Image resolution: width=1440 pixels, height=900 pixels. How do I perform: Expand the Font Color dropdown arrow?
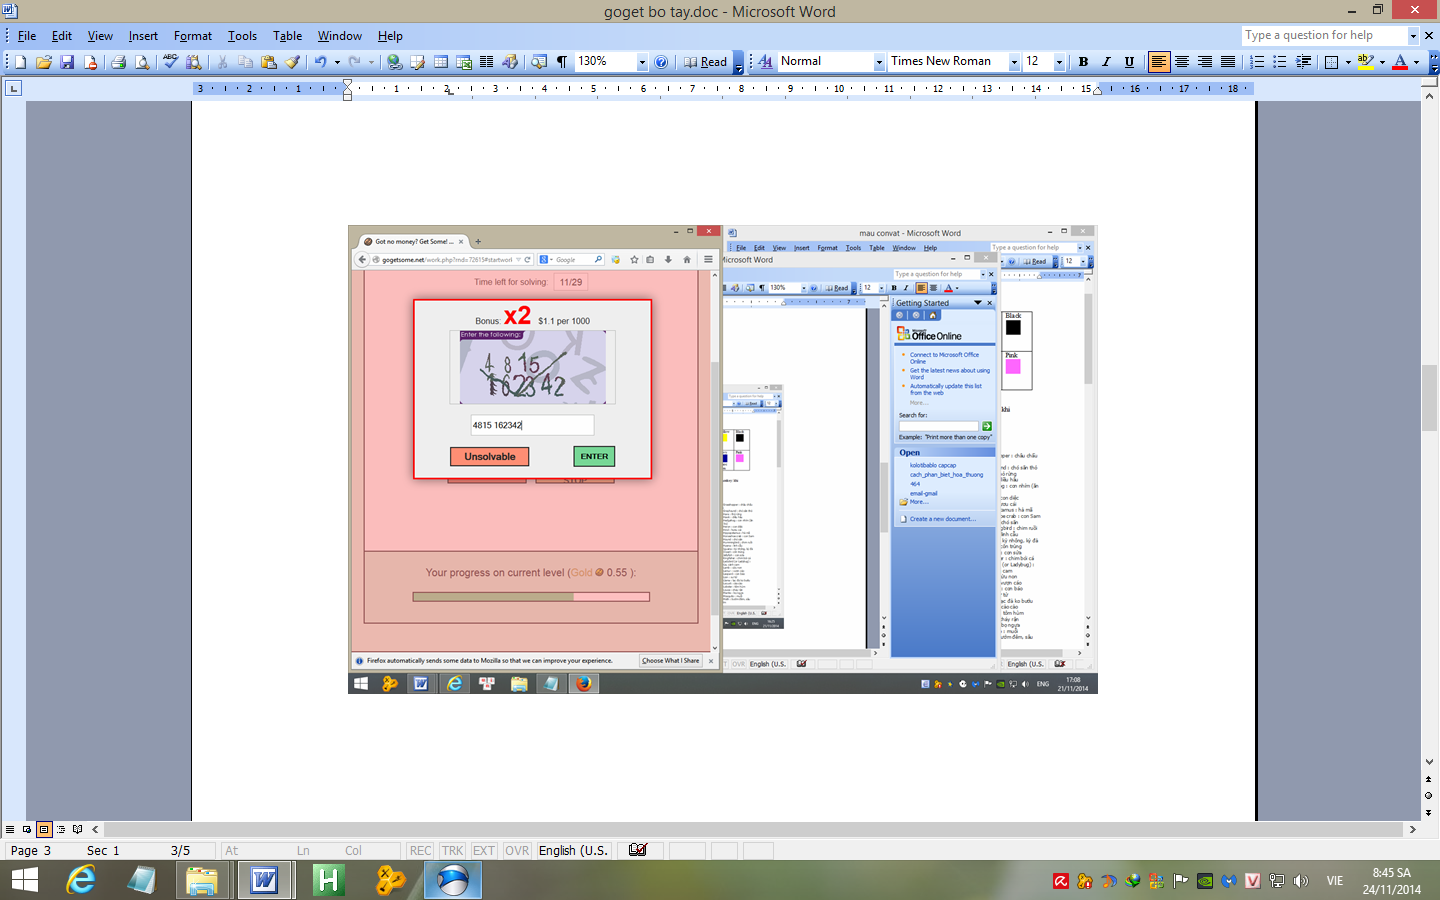coord(1416,62)
